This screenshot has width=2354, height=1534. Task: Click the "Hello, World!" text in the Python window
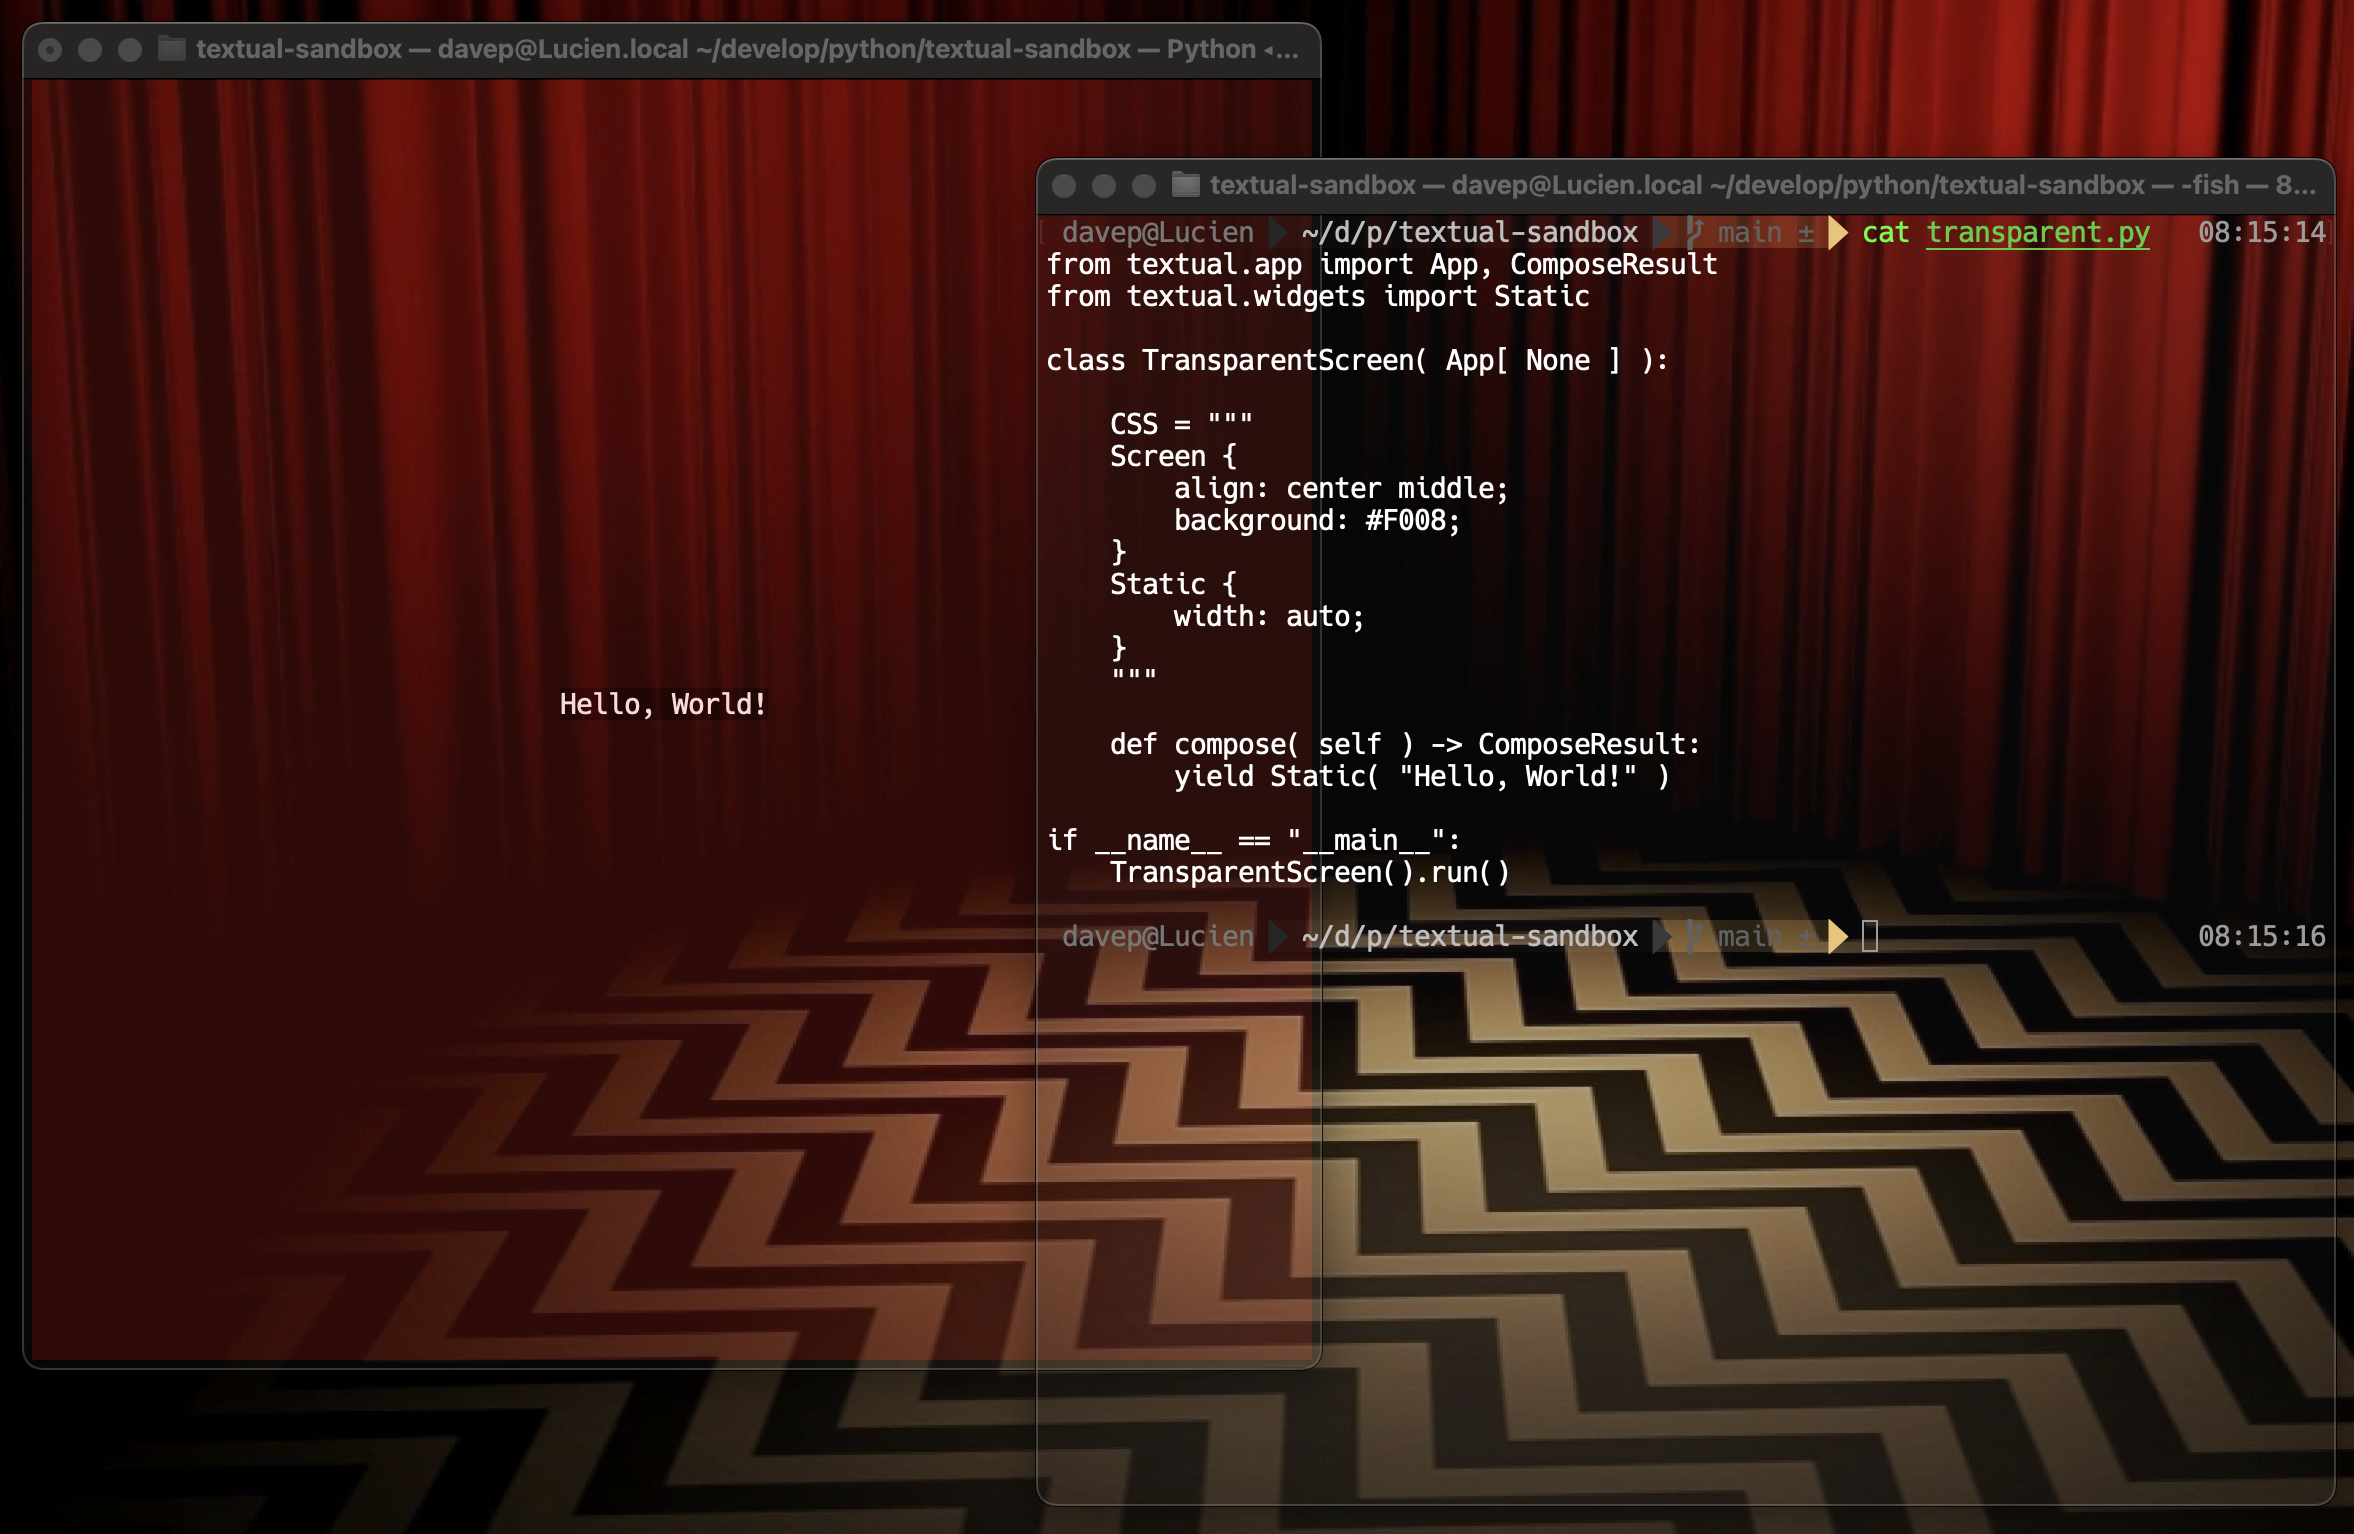point(663,705)
